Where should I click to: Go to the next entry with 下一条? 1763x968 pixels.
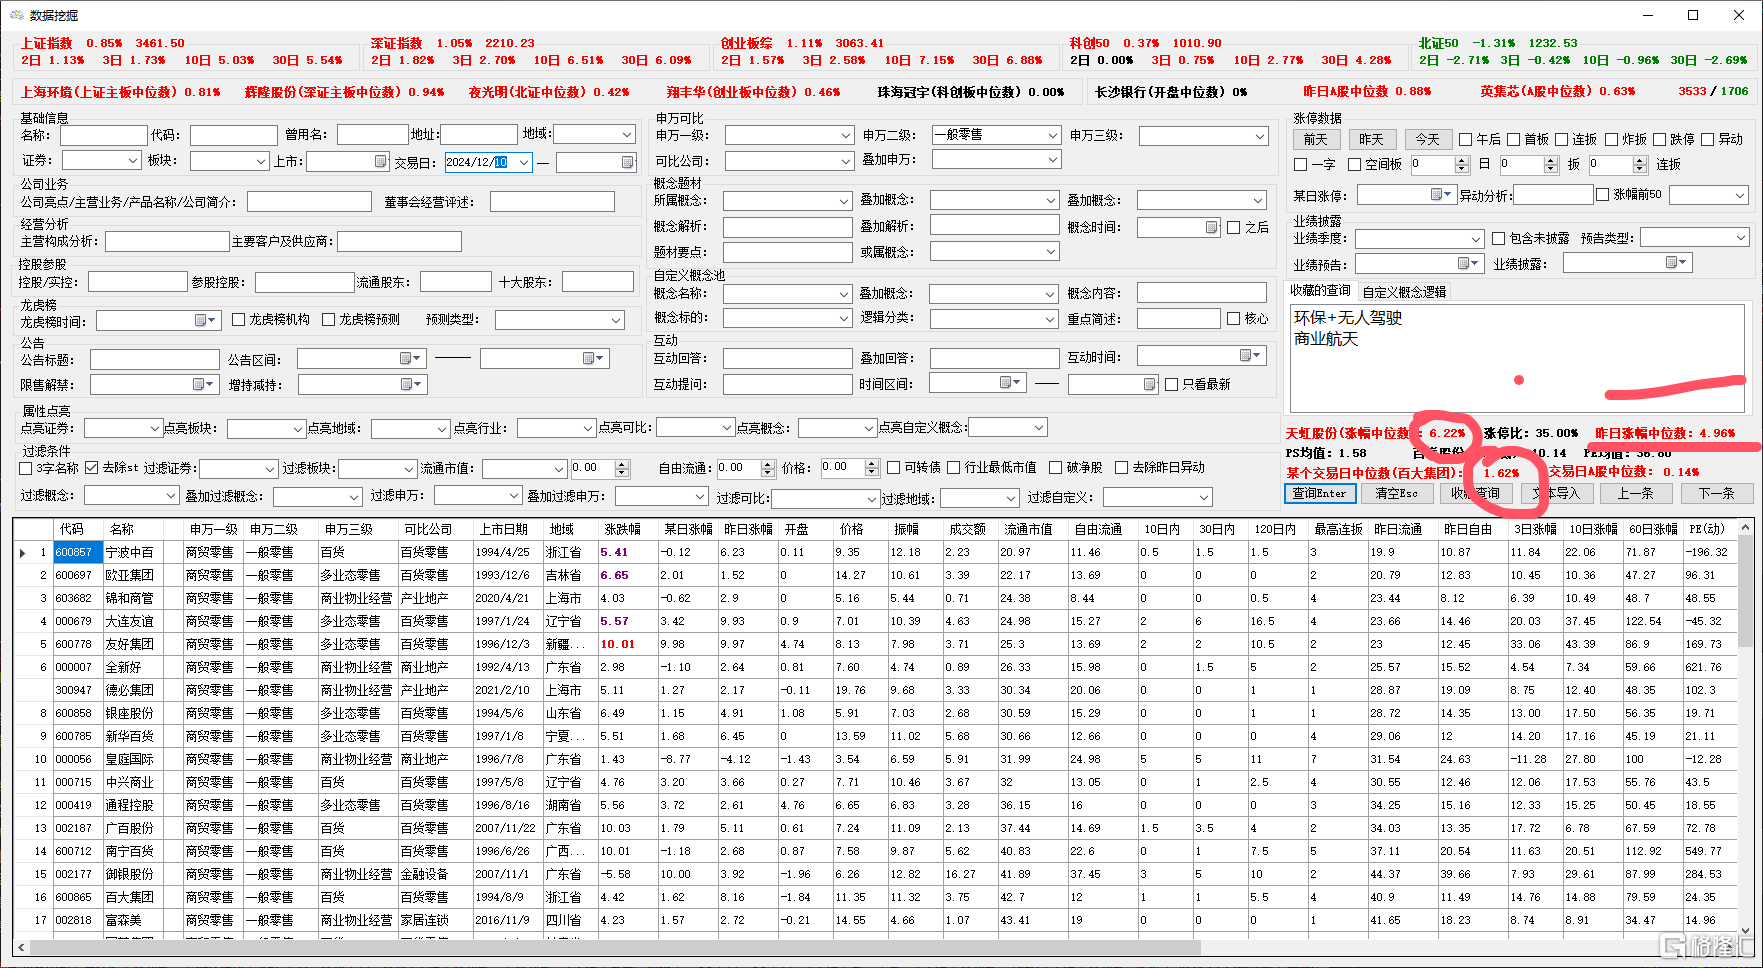click(1716, 493)
